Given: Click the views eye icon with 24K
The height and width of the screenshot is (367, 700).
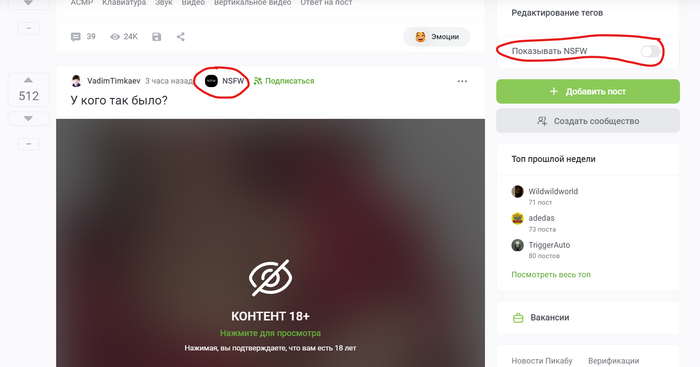Looking at the screenshot, I should pyautogui.click(x=115, y=37).
